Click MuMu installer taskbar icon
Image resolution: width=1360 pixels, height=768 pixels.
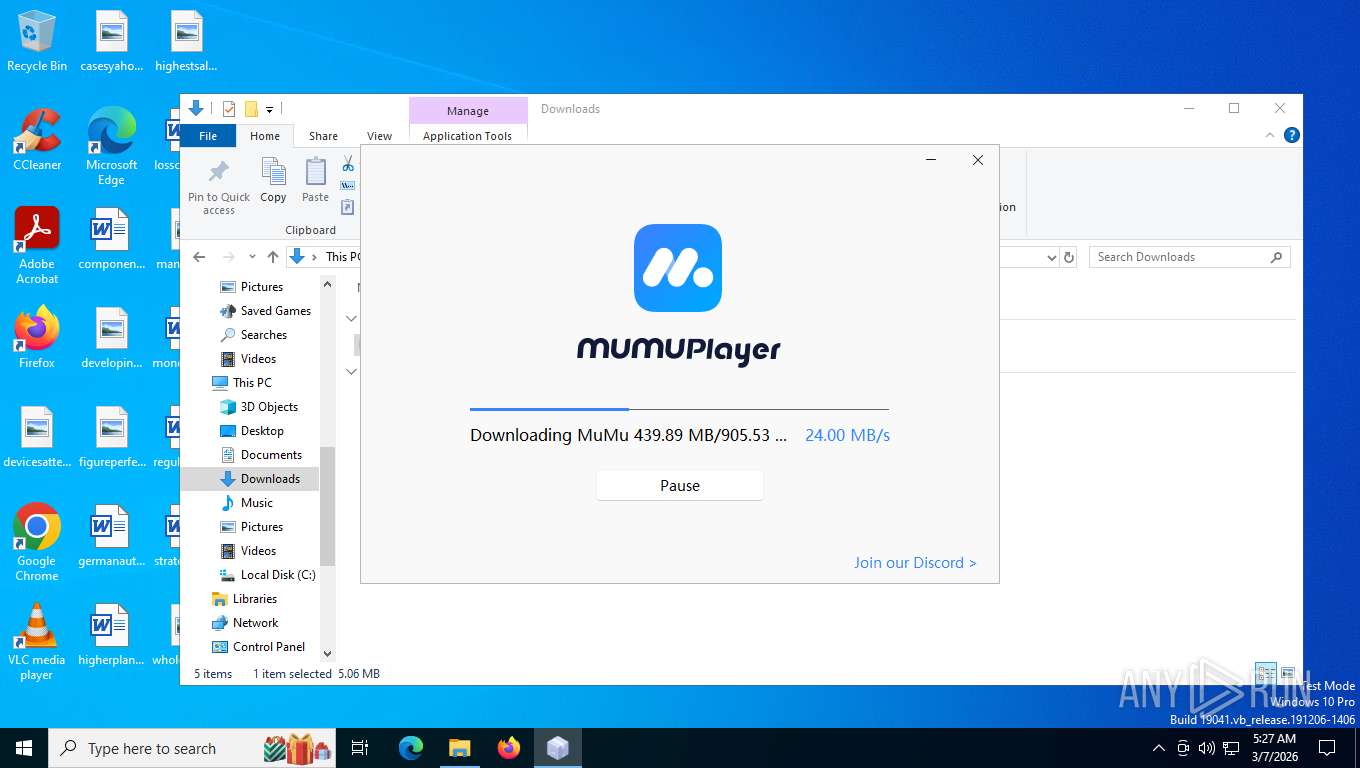[557, 748]
